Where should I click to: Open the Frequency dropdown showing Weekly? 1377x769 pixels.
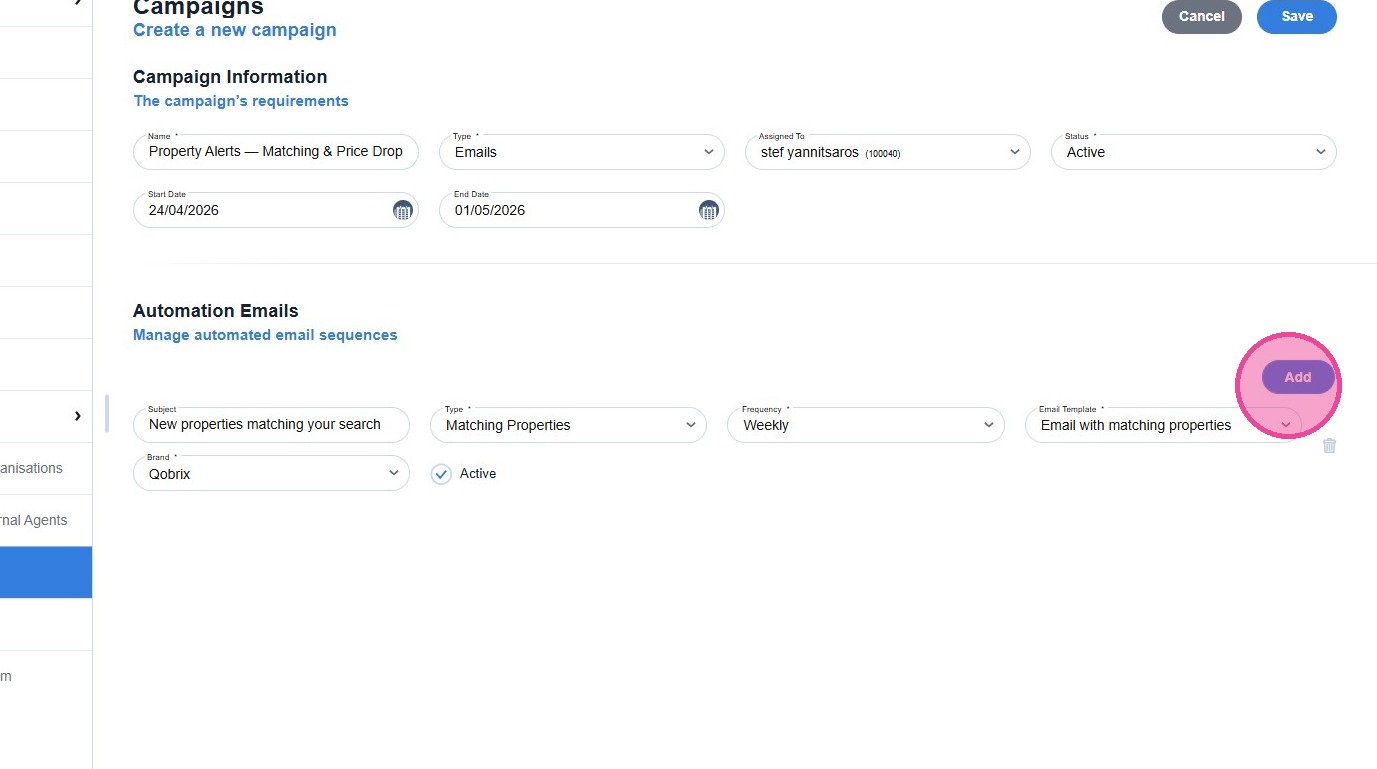coord(866,425)
